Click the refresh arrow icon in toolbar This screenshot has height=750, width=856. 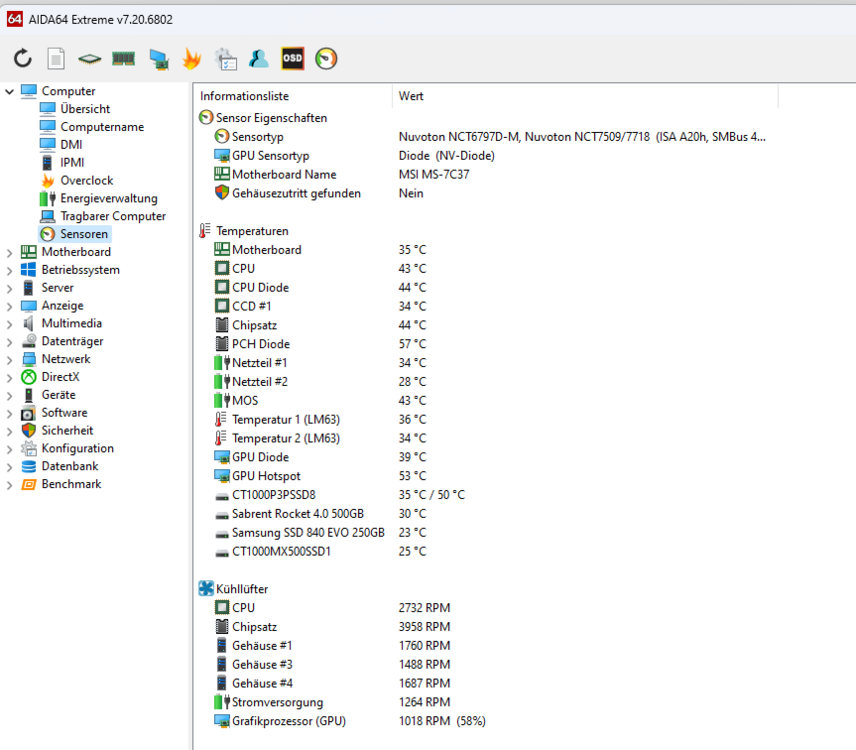click(x=22, y=58)
